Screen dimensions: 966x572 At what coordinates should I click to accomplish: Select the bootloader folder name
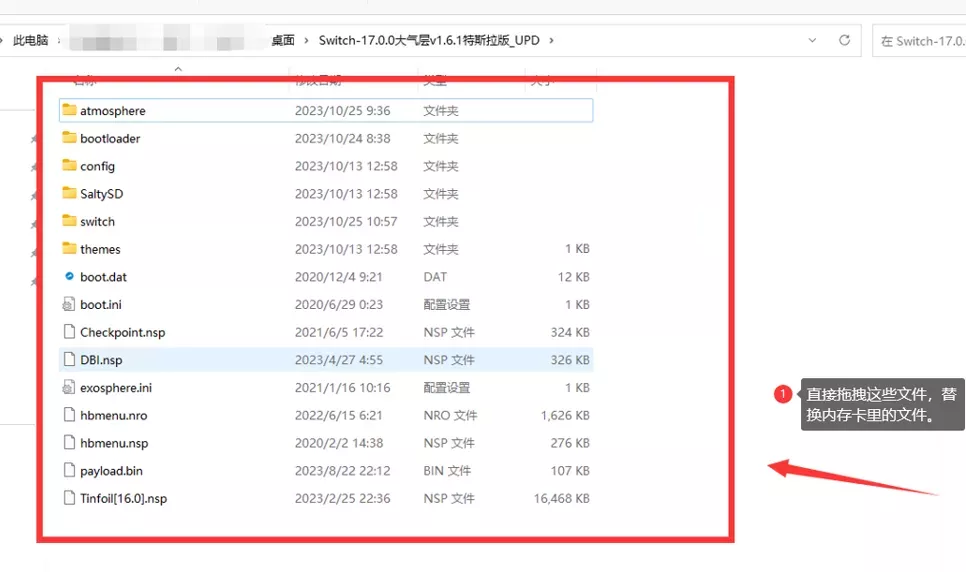point(110,139)
